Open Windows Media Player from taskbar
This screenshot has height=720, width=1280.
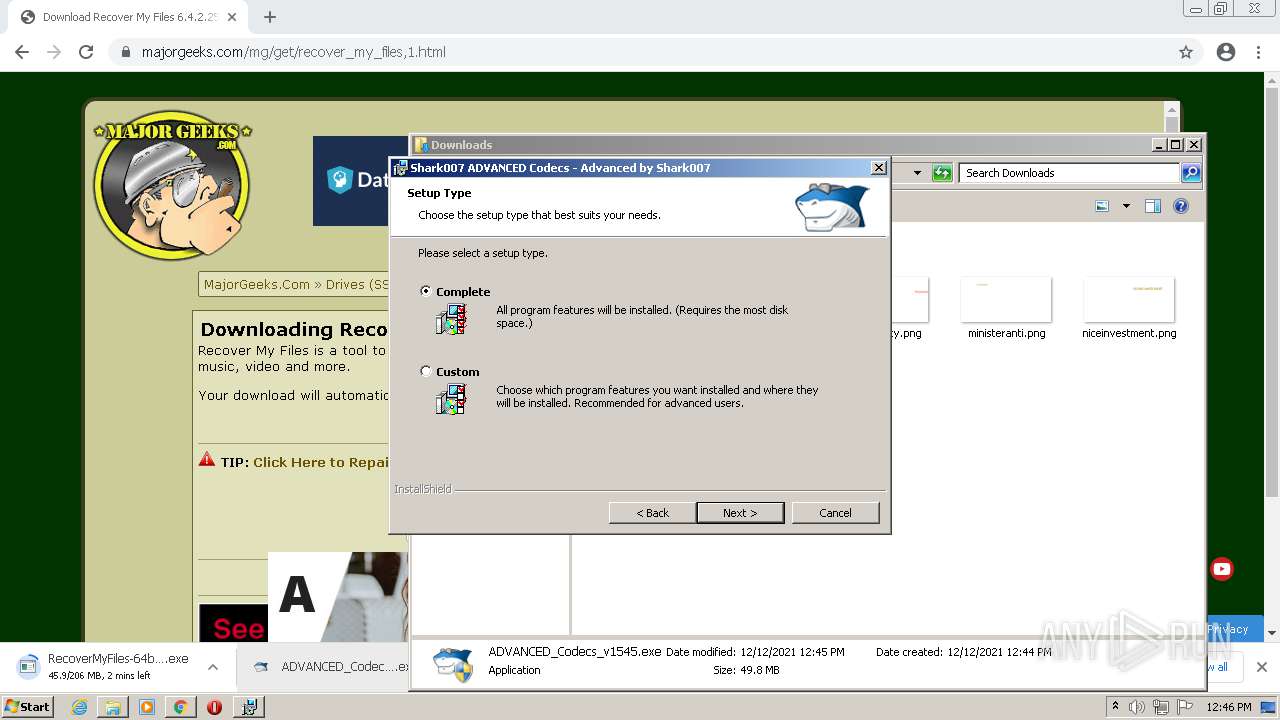146,706
